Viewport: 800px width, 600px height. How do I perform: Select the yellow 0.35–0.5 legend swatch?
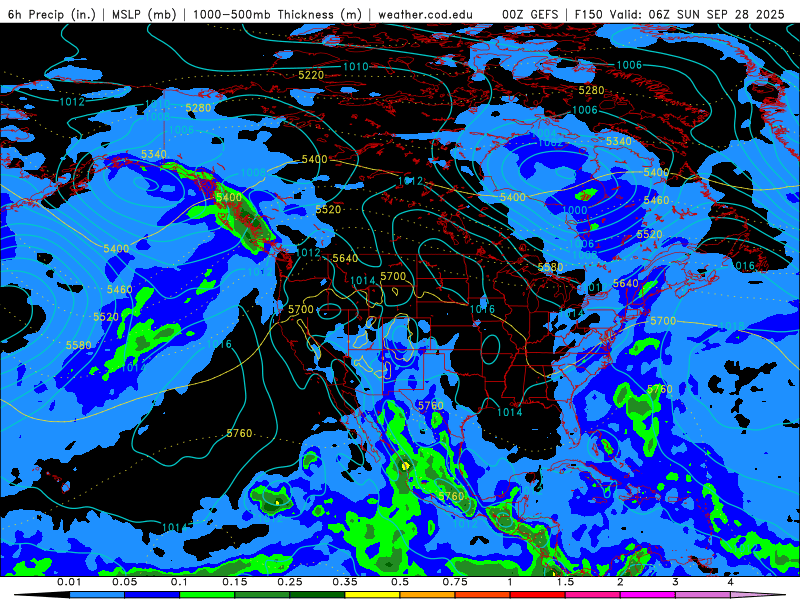372,595
